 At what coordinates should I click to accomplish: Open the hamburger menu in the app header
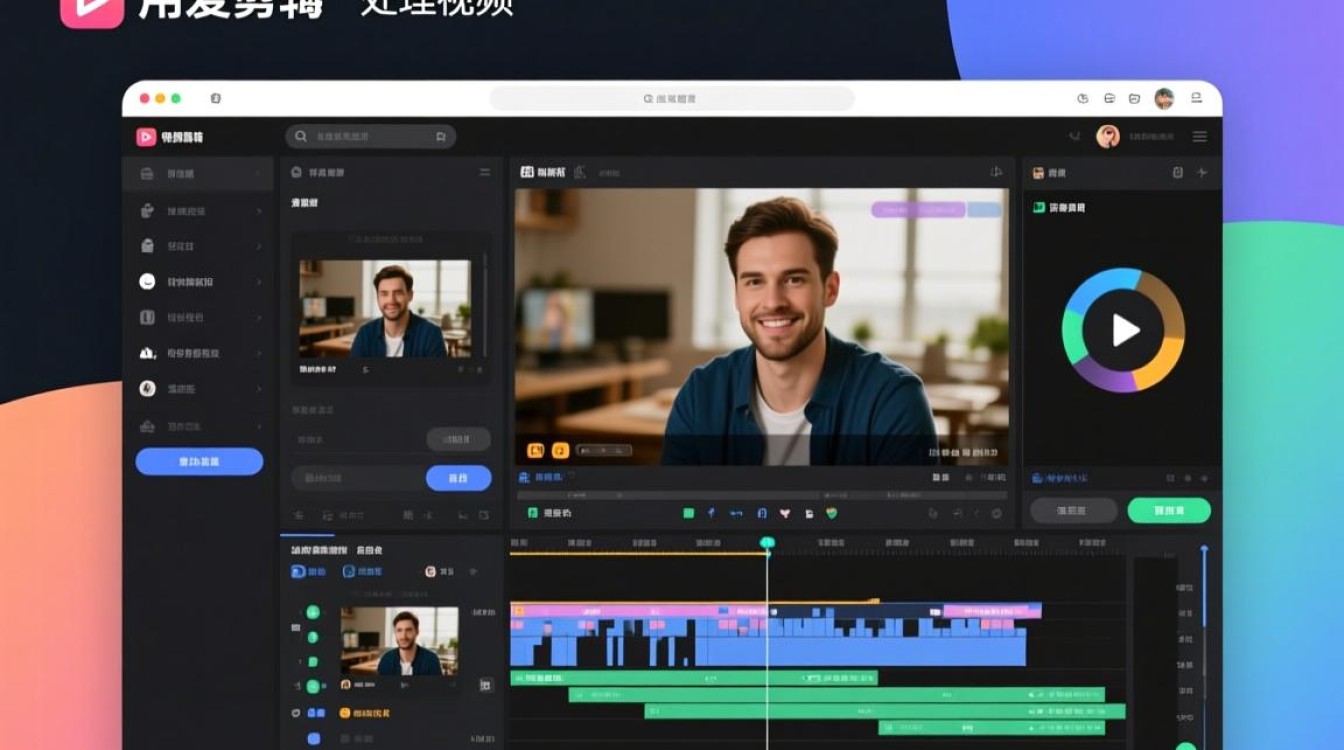click(1200, 137)
